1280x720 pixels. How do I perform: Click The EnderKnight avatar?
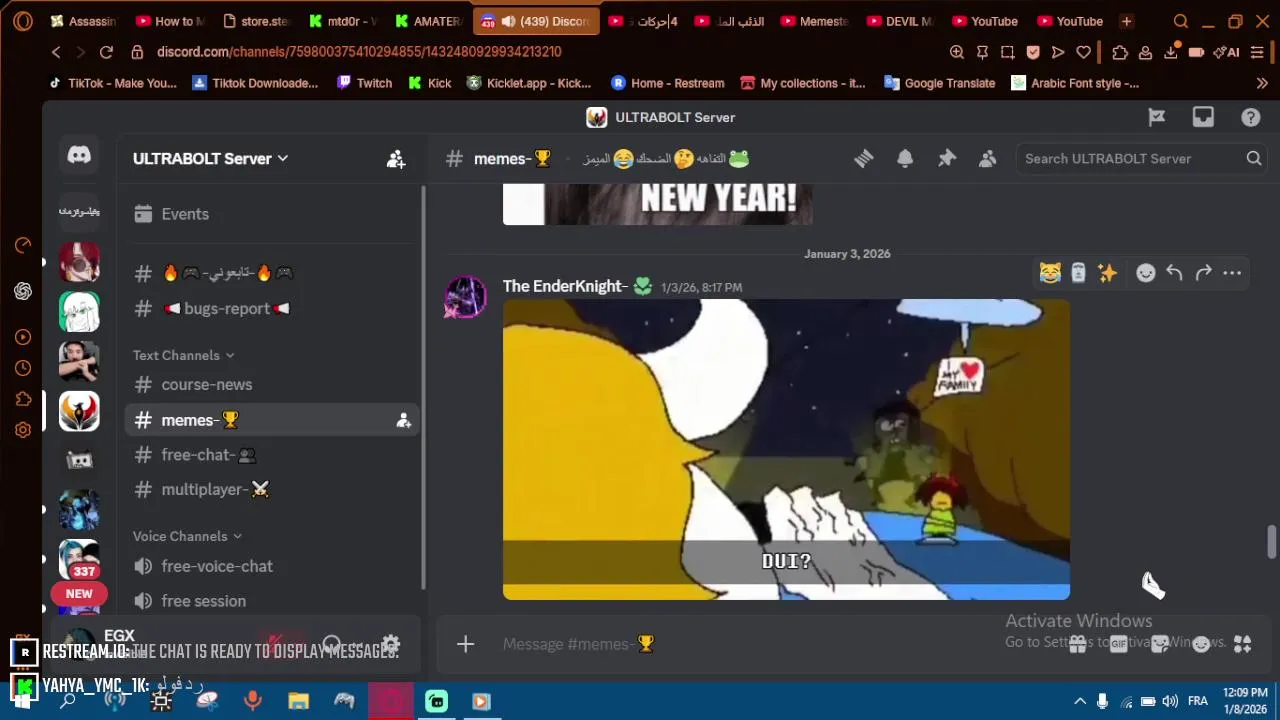(x=465, y=297)
